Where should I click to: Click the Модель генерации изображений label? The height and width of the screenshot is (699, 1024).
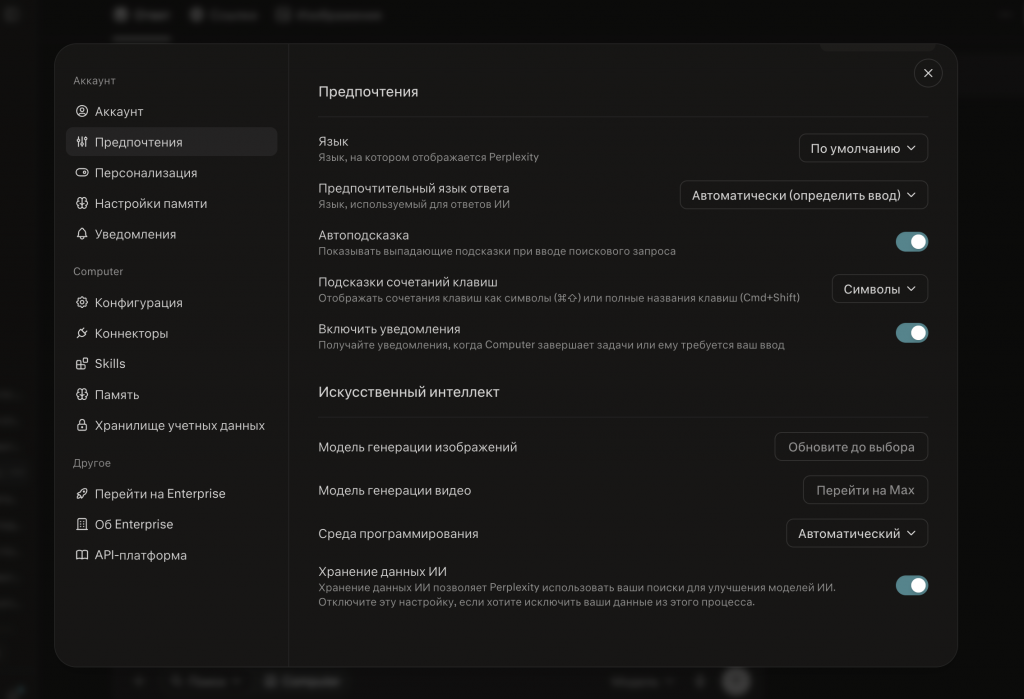[x=418, y=447]
